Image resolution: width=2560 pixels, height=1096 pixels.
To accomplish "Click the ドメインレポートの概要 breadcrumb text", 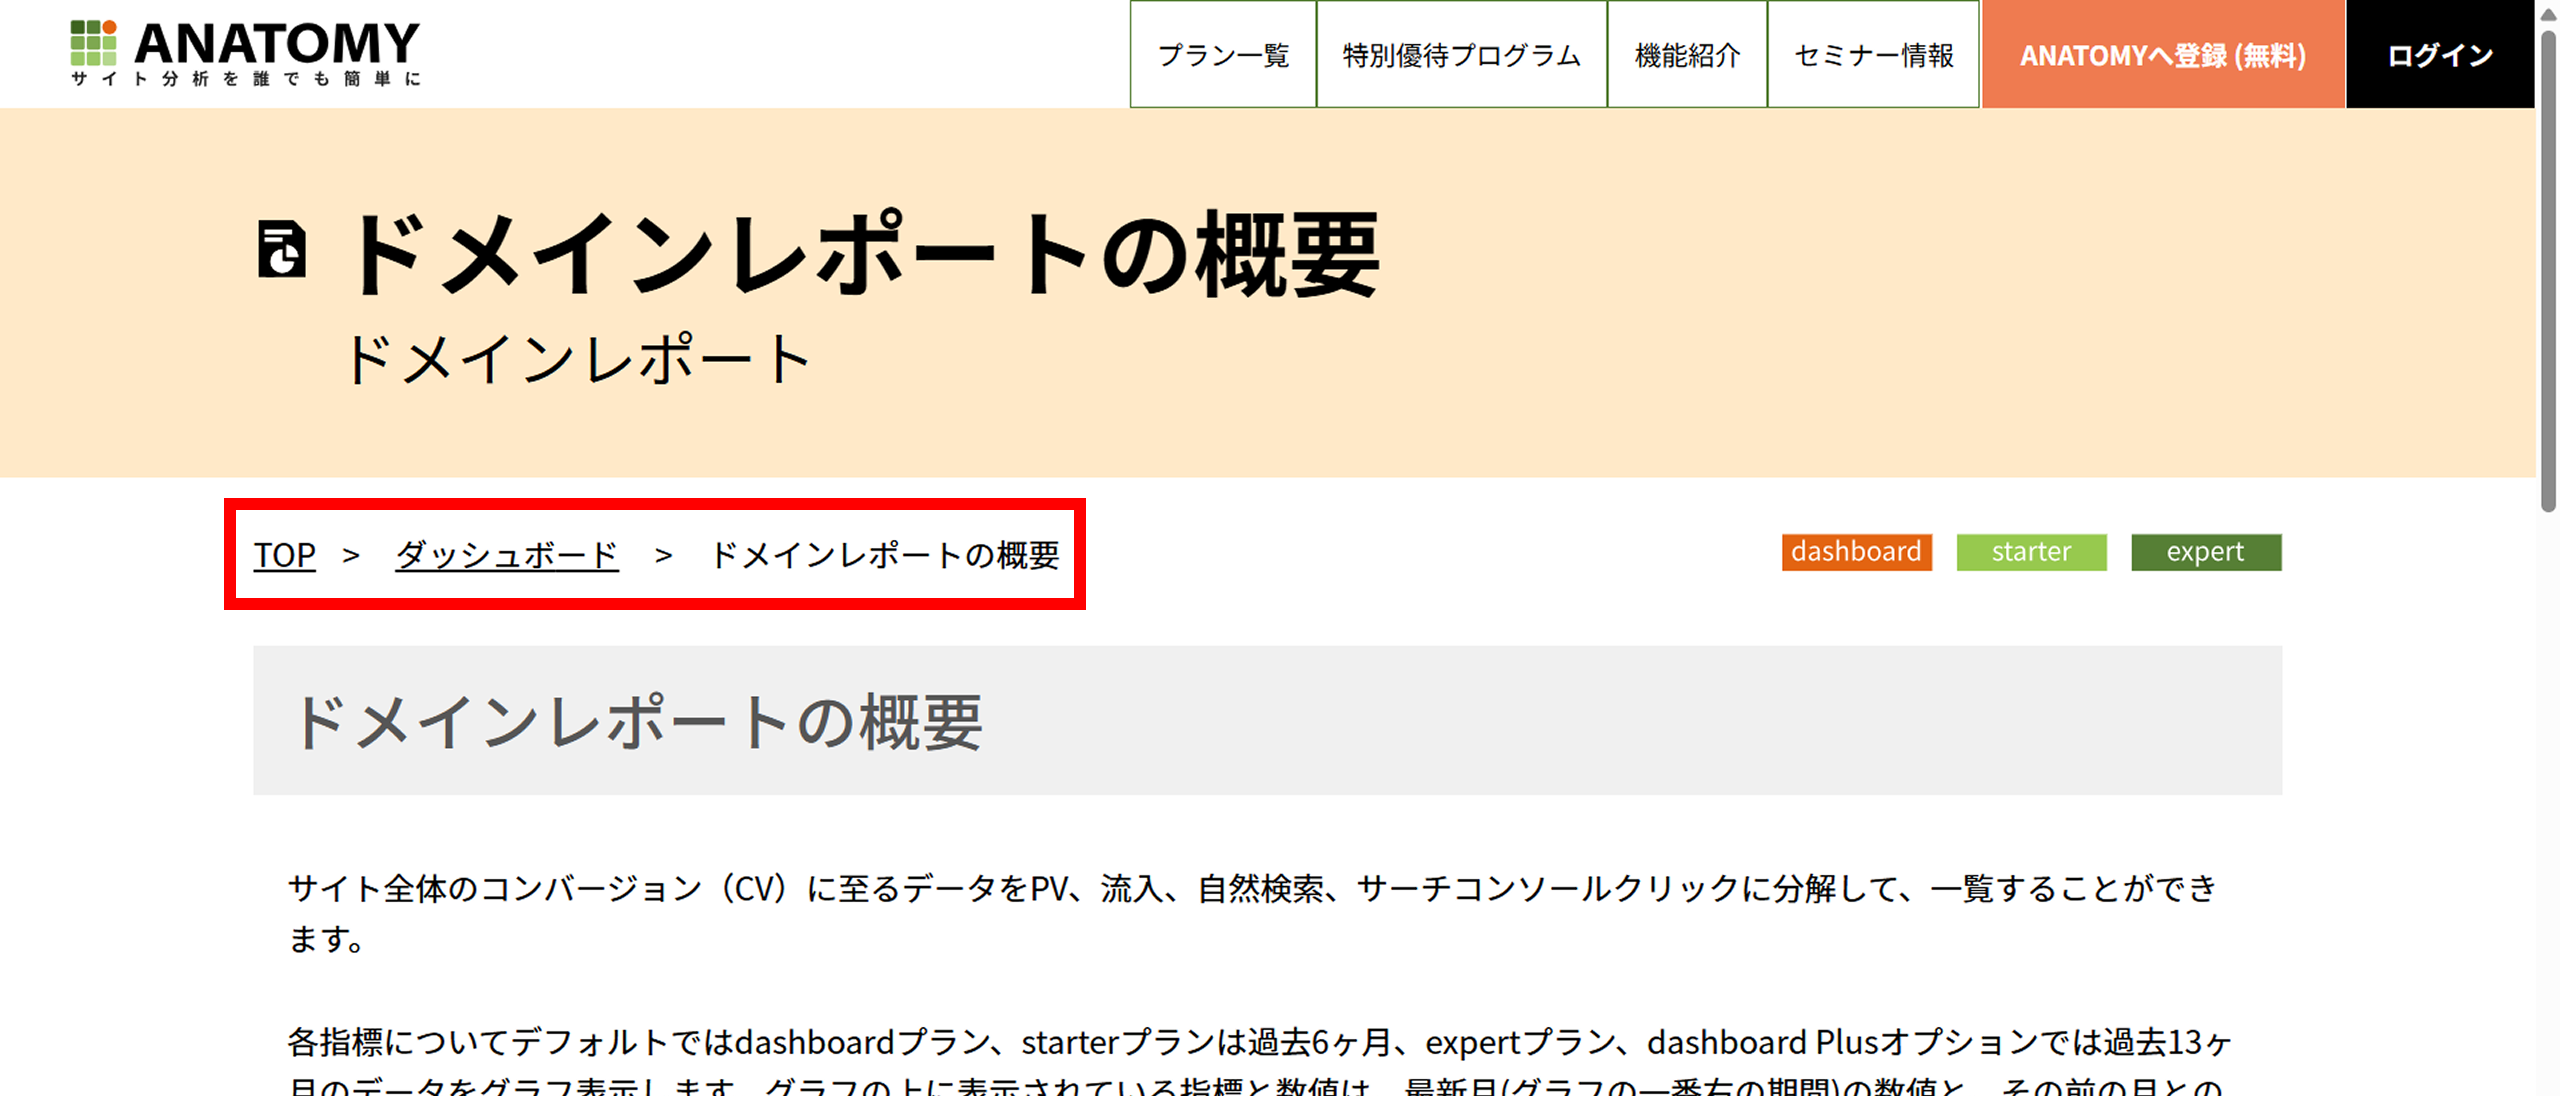I will (x=885, y=556).
